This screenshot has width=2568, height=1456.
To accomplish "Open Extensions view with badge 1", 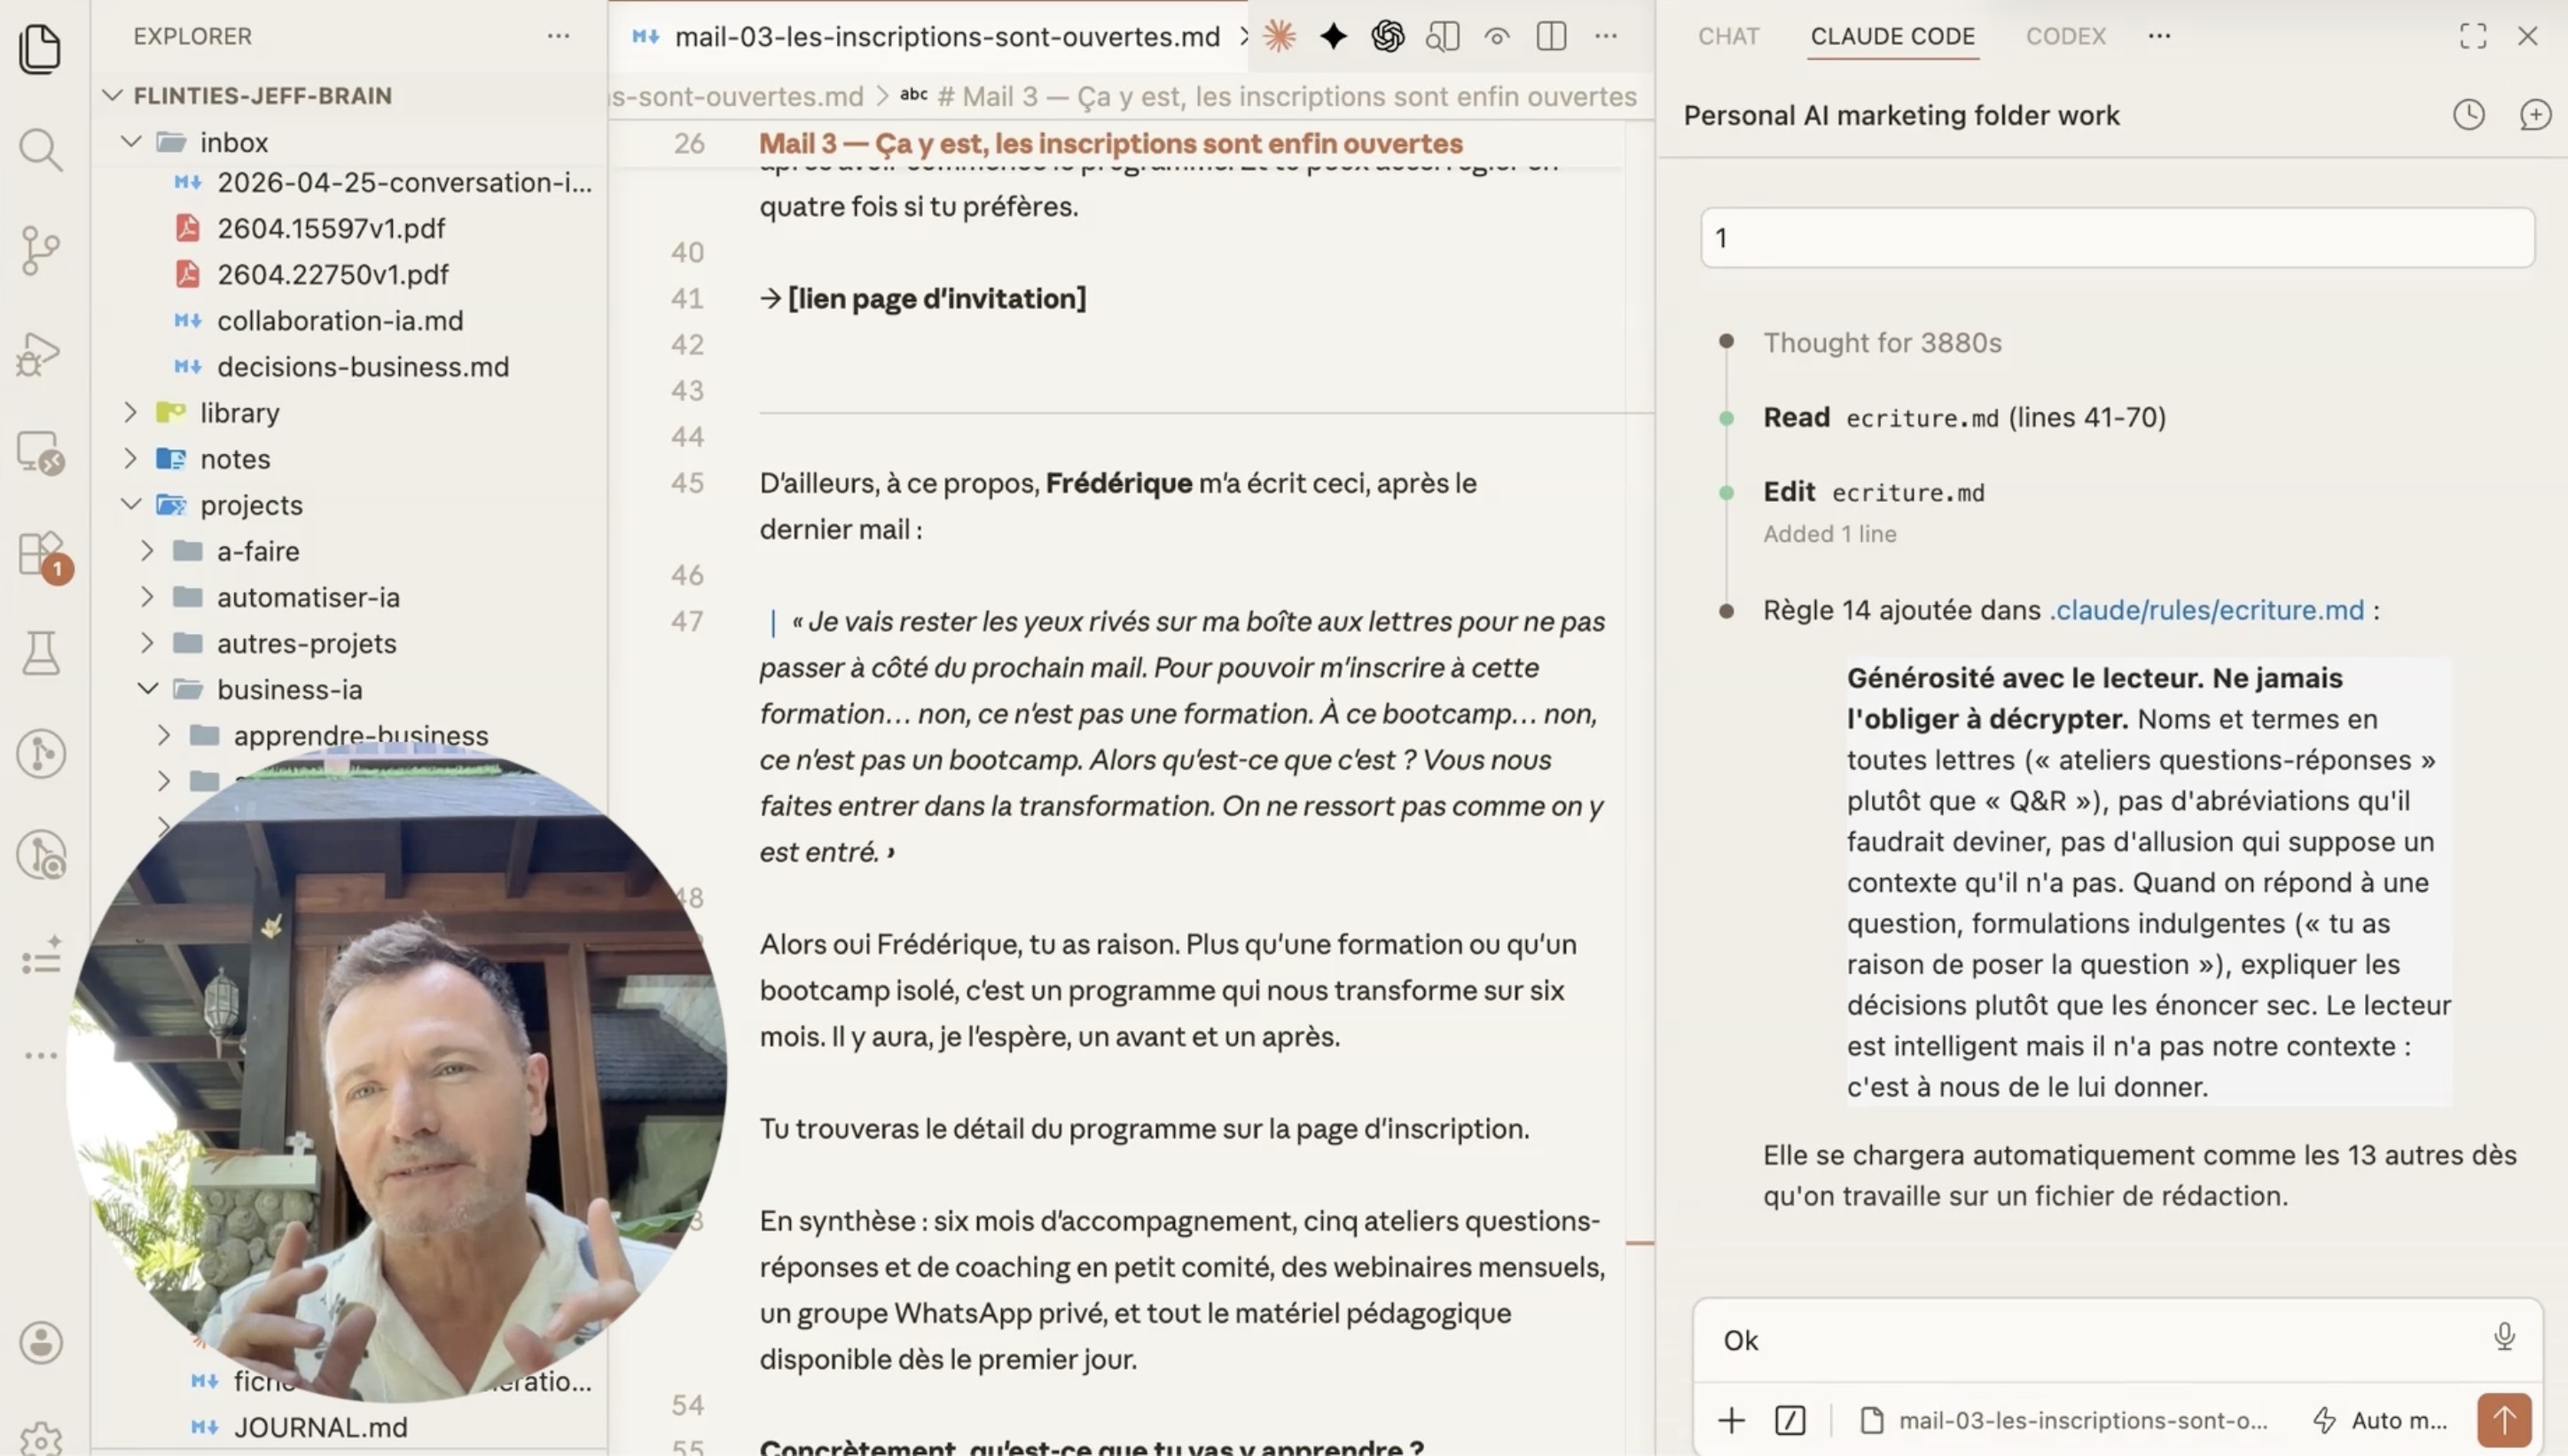I will 44,556.
